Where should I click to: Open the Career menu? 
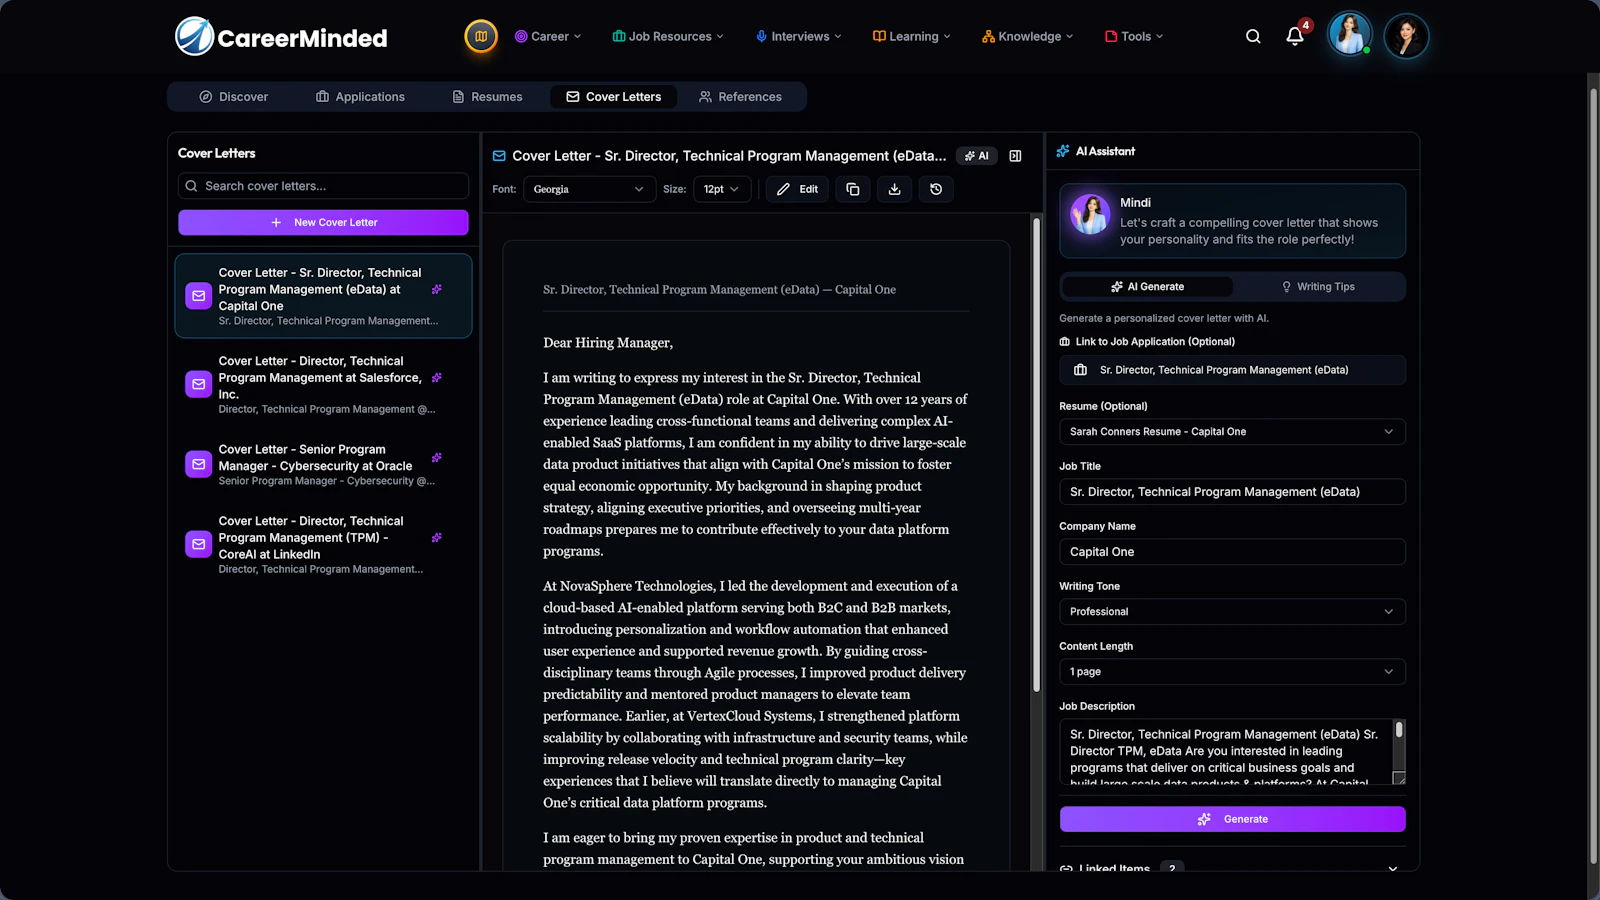(548, 36)
